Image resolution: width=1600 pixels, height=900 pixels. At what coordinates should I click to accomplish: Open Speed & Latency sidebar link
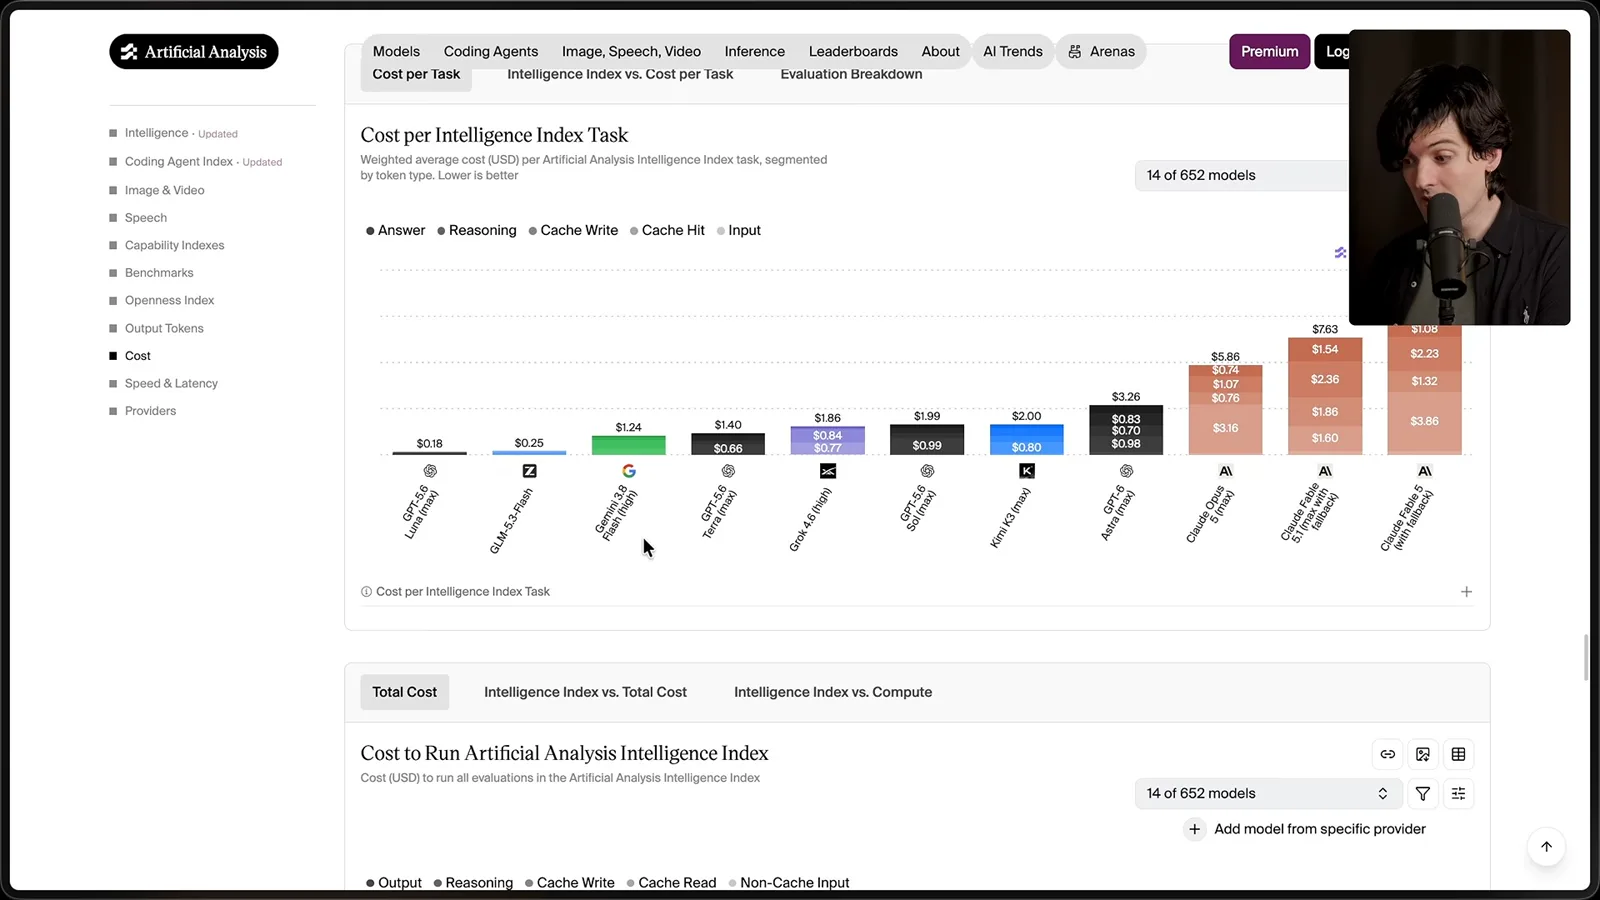pyautogui.click(x=171, y=383)
